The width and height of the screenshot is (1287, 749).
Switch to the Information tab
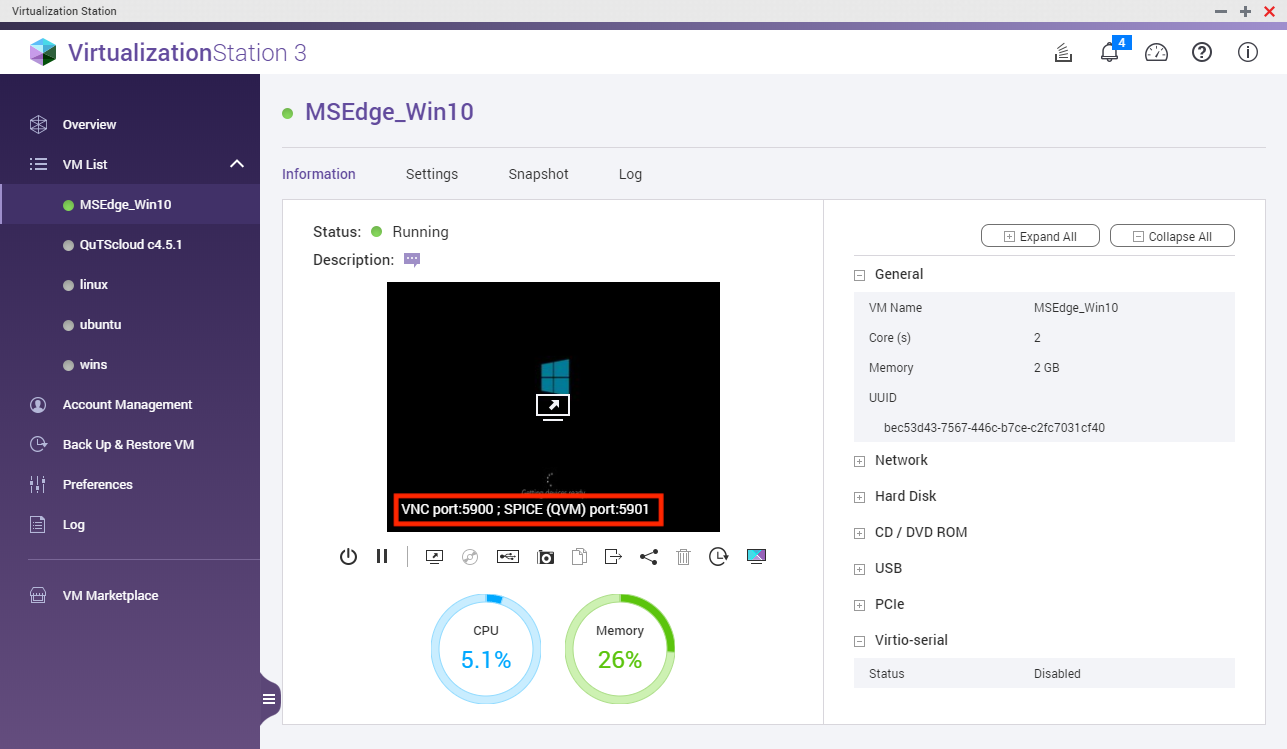(x=319, y=174)
